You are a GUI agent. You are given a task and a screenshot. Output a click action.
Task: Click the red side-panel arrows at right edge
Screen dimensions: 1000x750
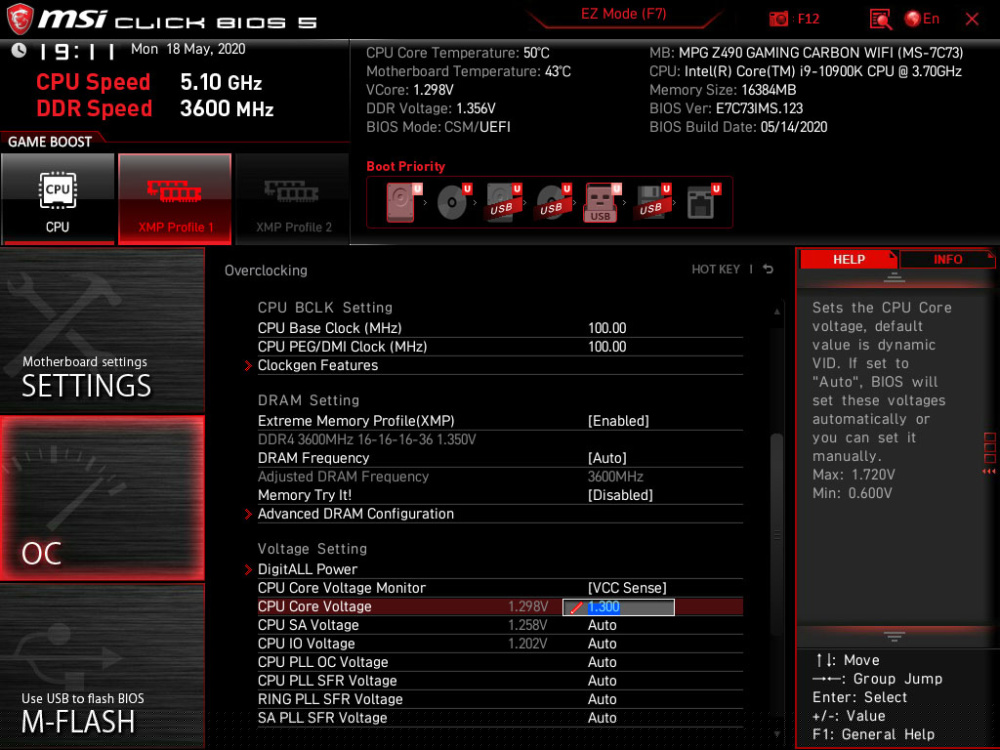pyautogui.click(x=989, y=471)
